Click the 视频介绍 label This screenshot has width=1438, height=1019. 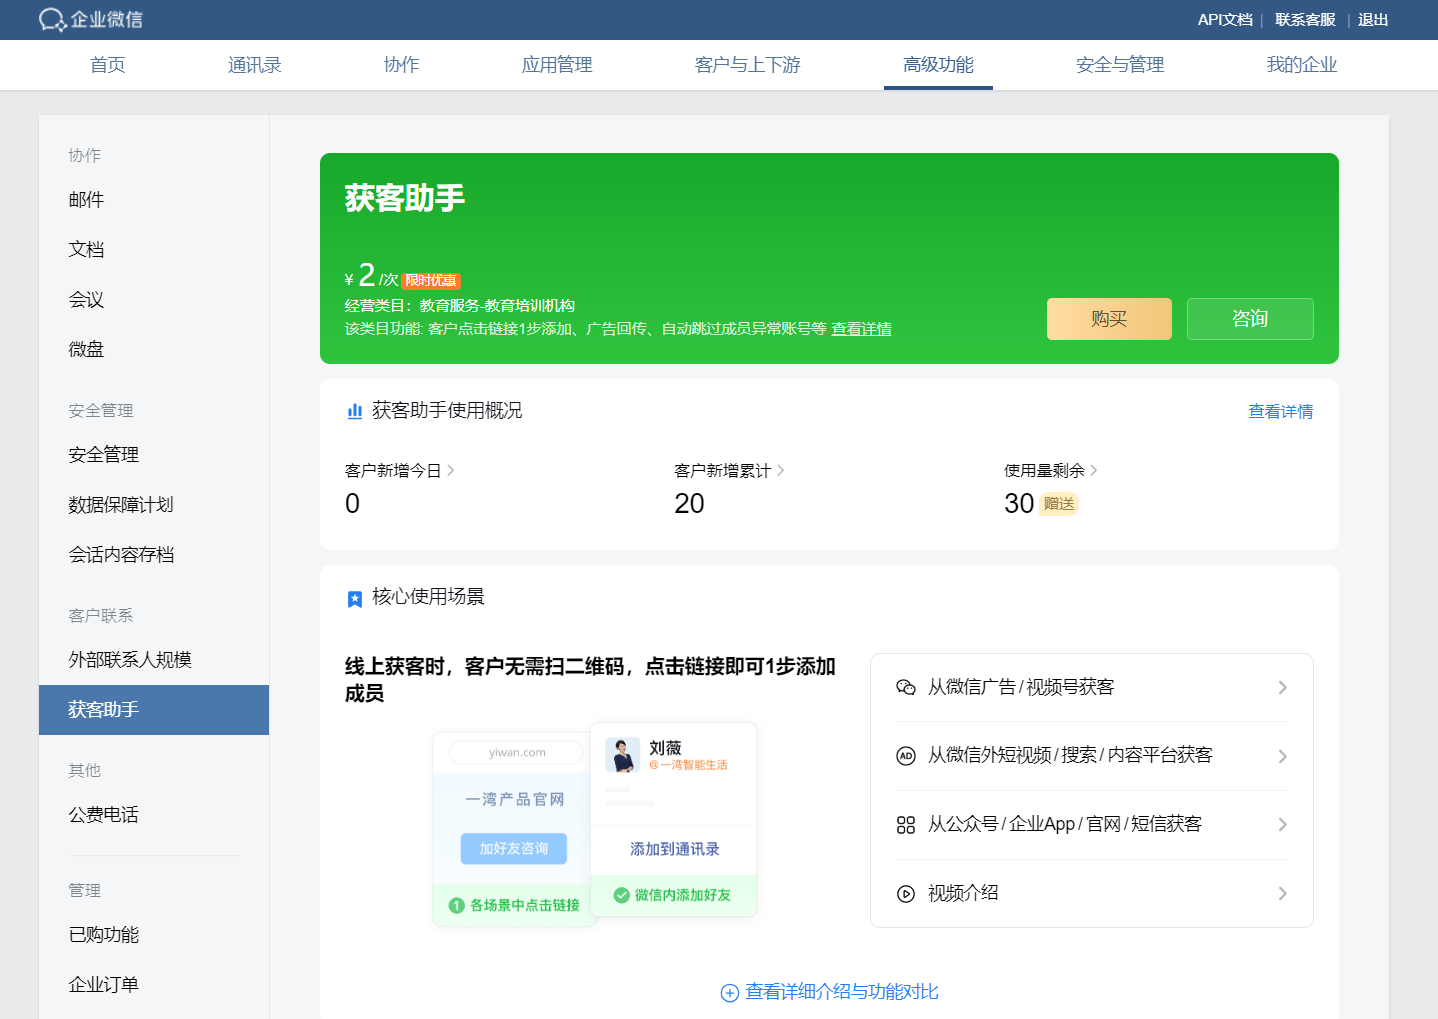click(963, 894)
